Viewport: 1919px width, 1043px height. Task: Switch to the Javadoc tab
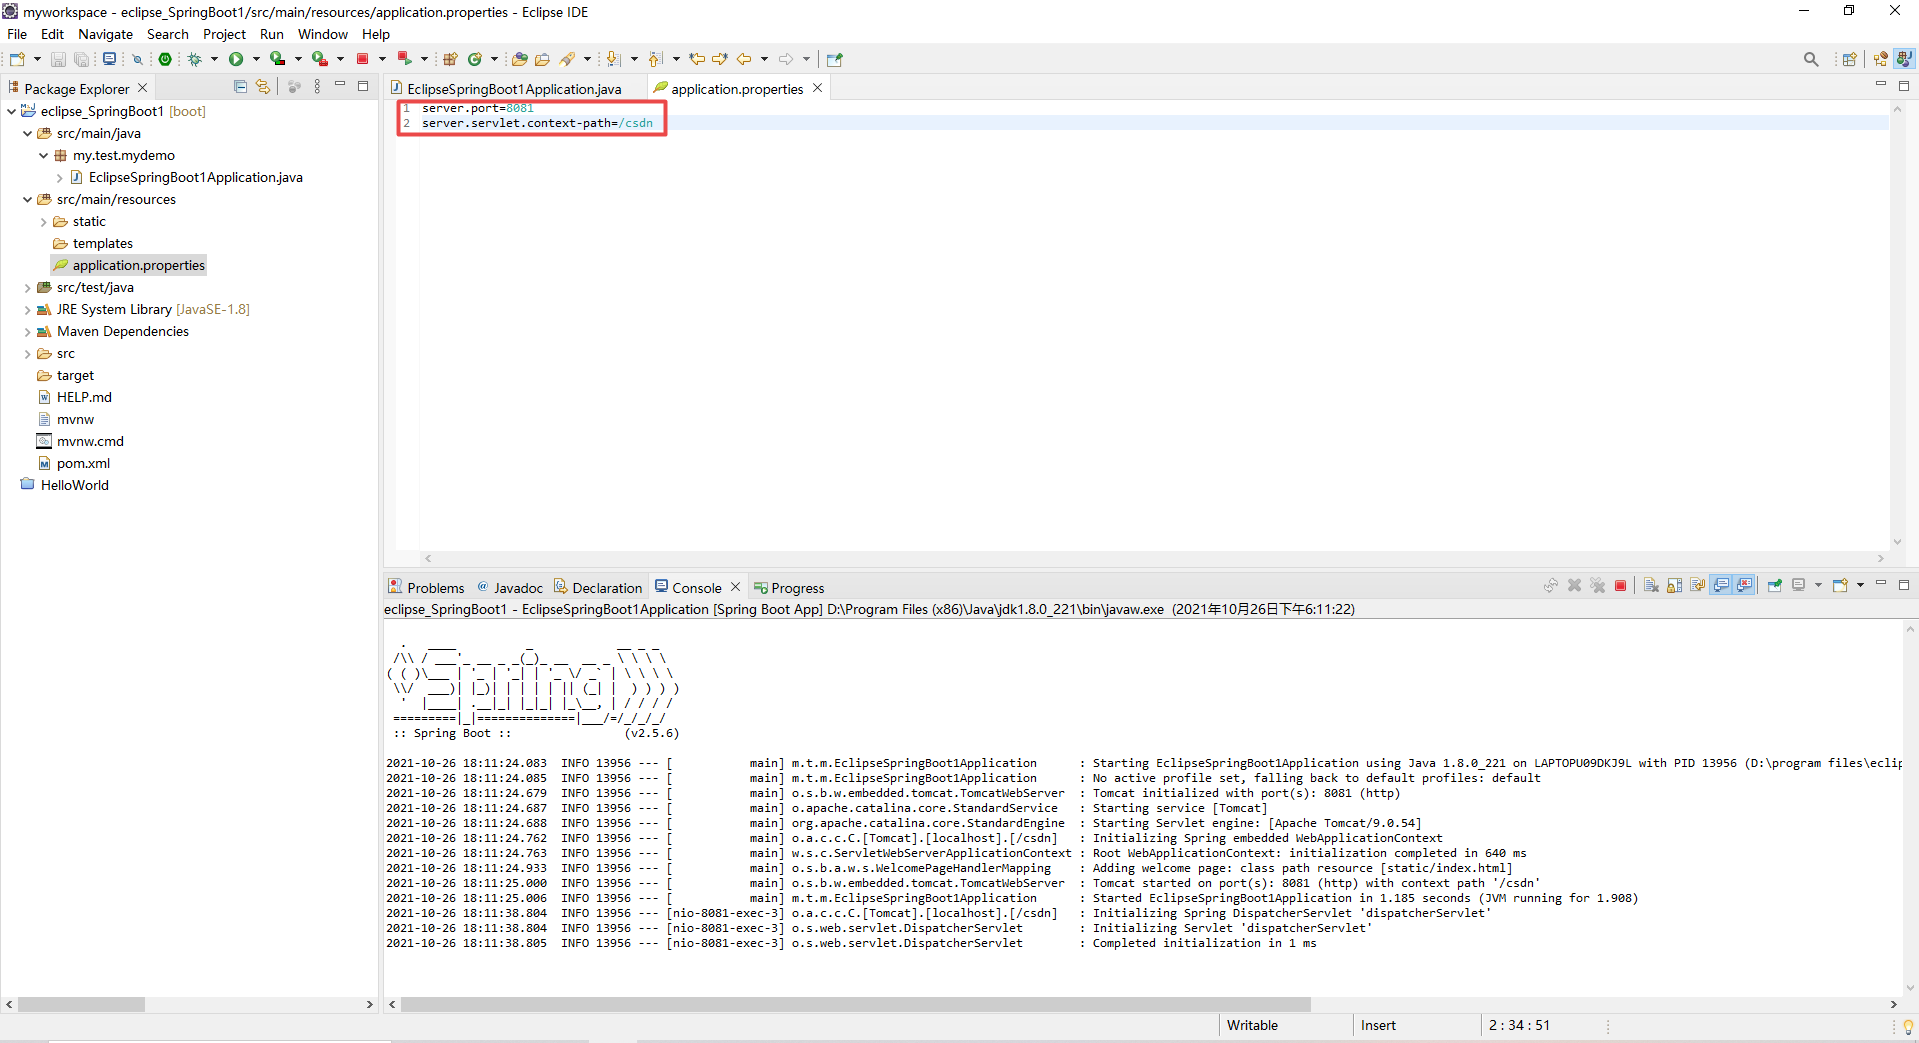509,587
